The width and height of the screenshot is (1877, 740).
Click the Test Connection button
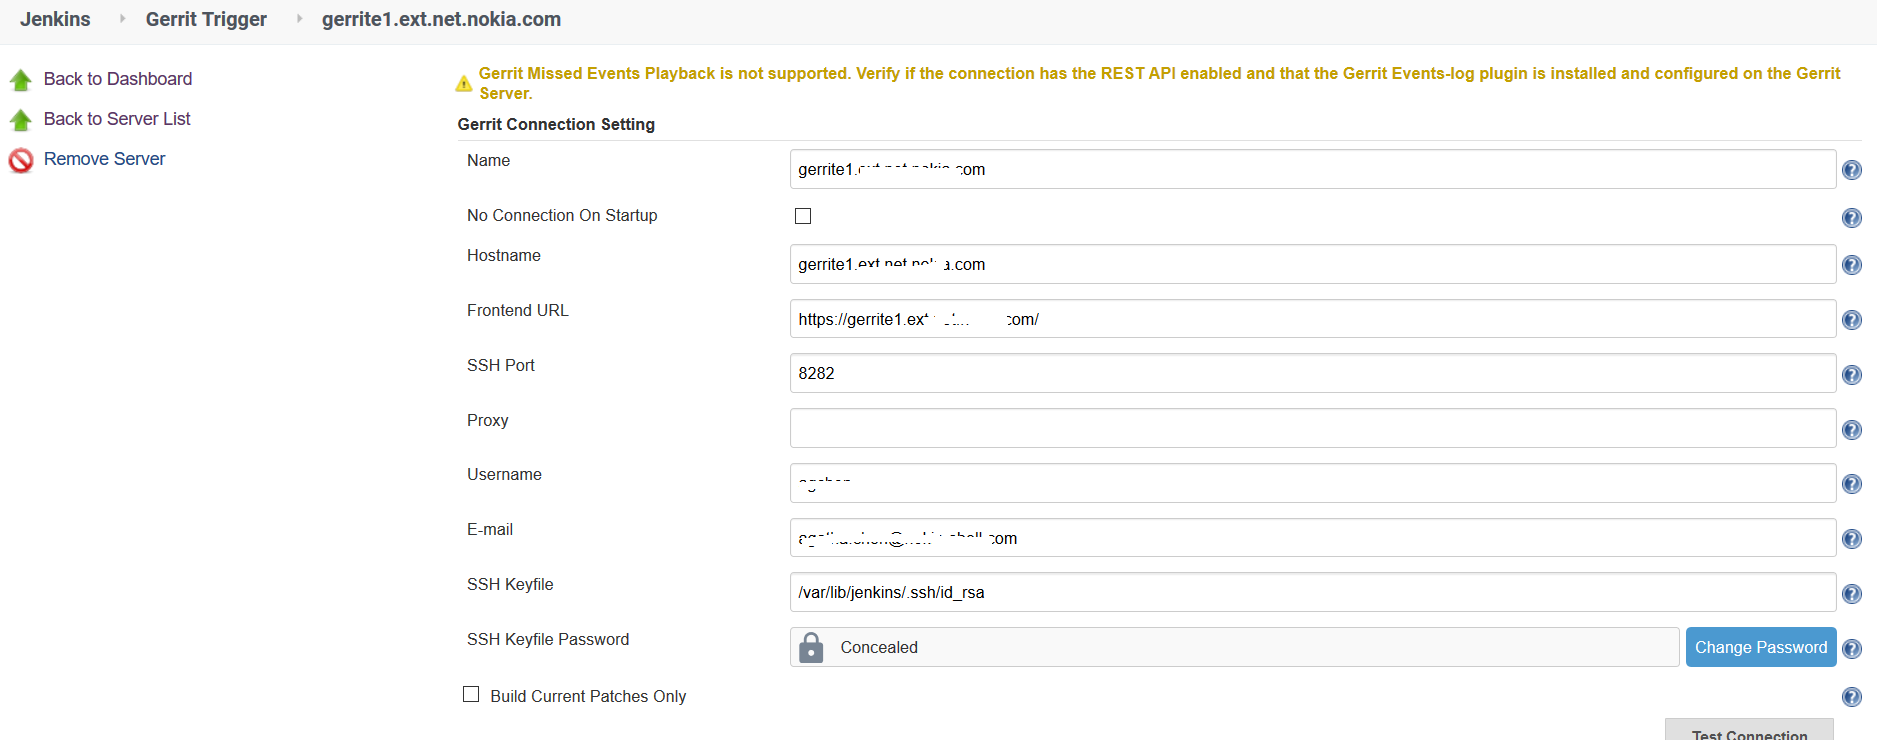pyautogui.click(x=1749, y=734)
